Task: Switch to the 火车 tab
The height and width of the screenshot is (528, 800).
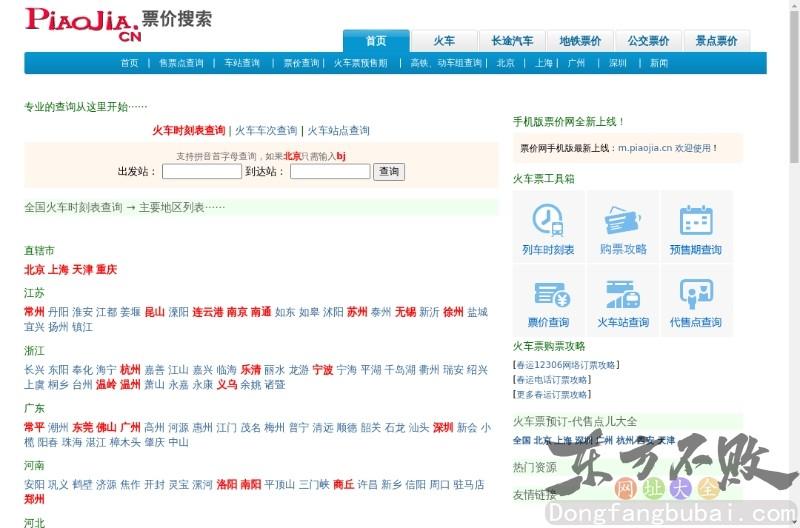Action: click(444, 41)
